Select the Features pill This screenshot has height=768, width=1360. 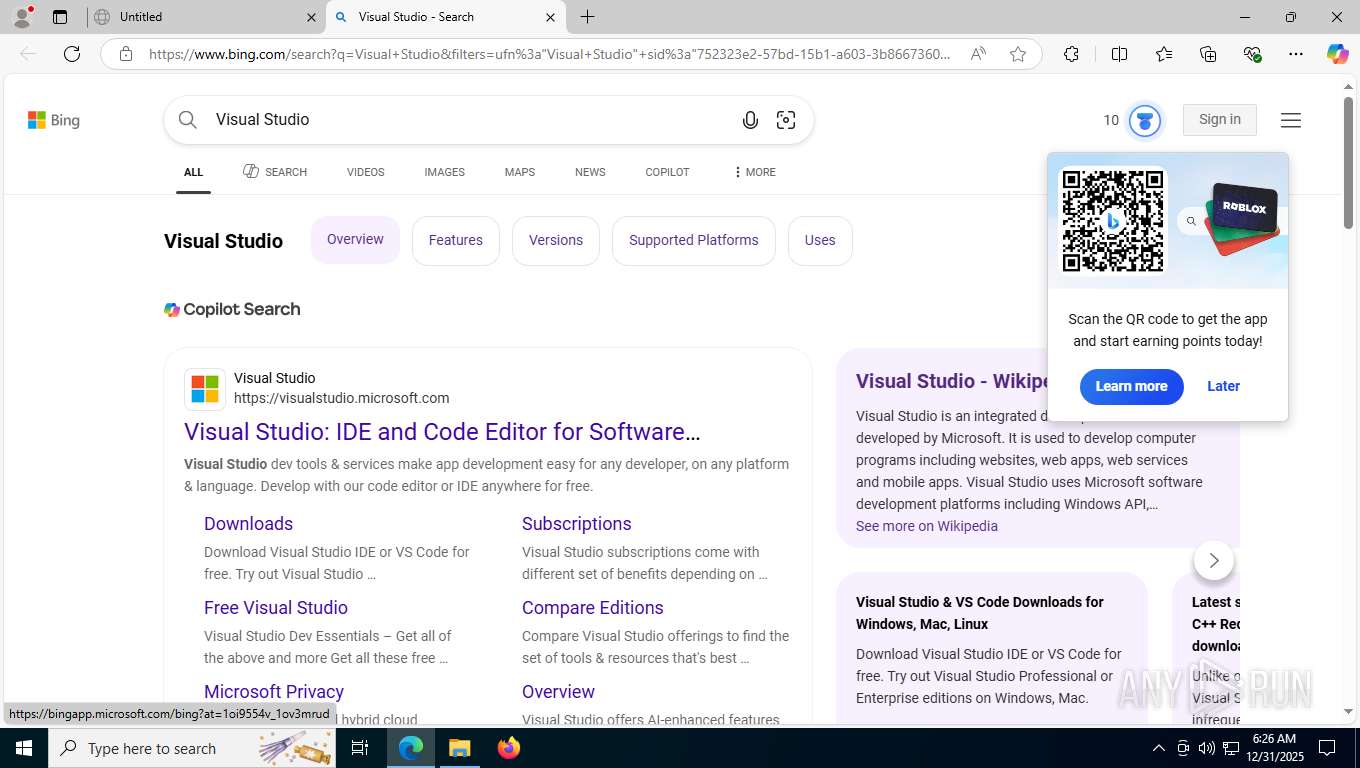click(x=456, y=240)
